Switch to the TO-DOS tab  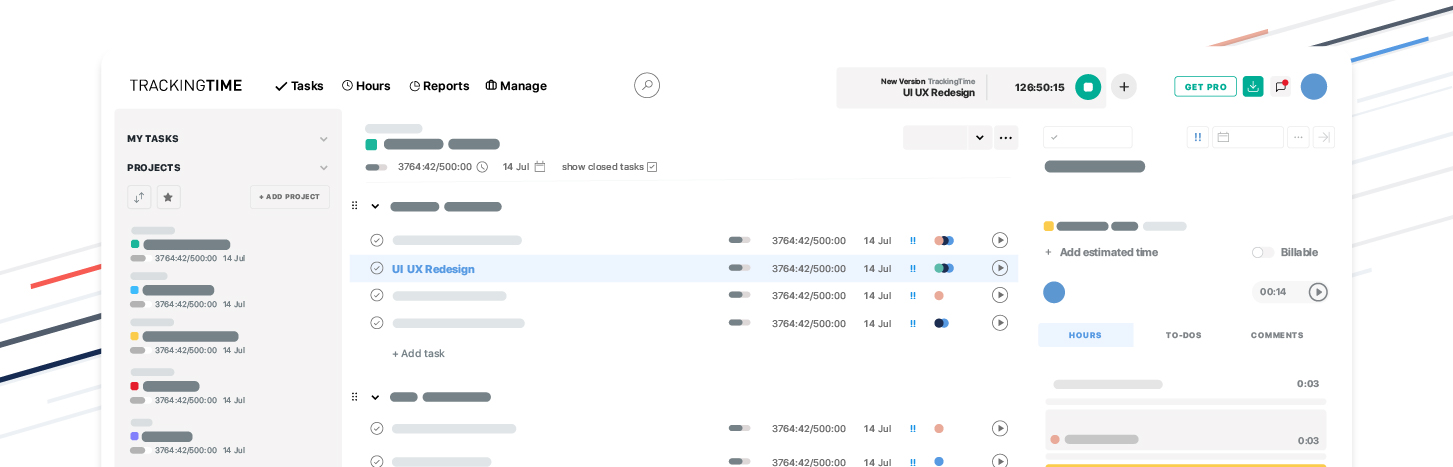coord(1183,335)
